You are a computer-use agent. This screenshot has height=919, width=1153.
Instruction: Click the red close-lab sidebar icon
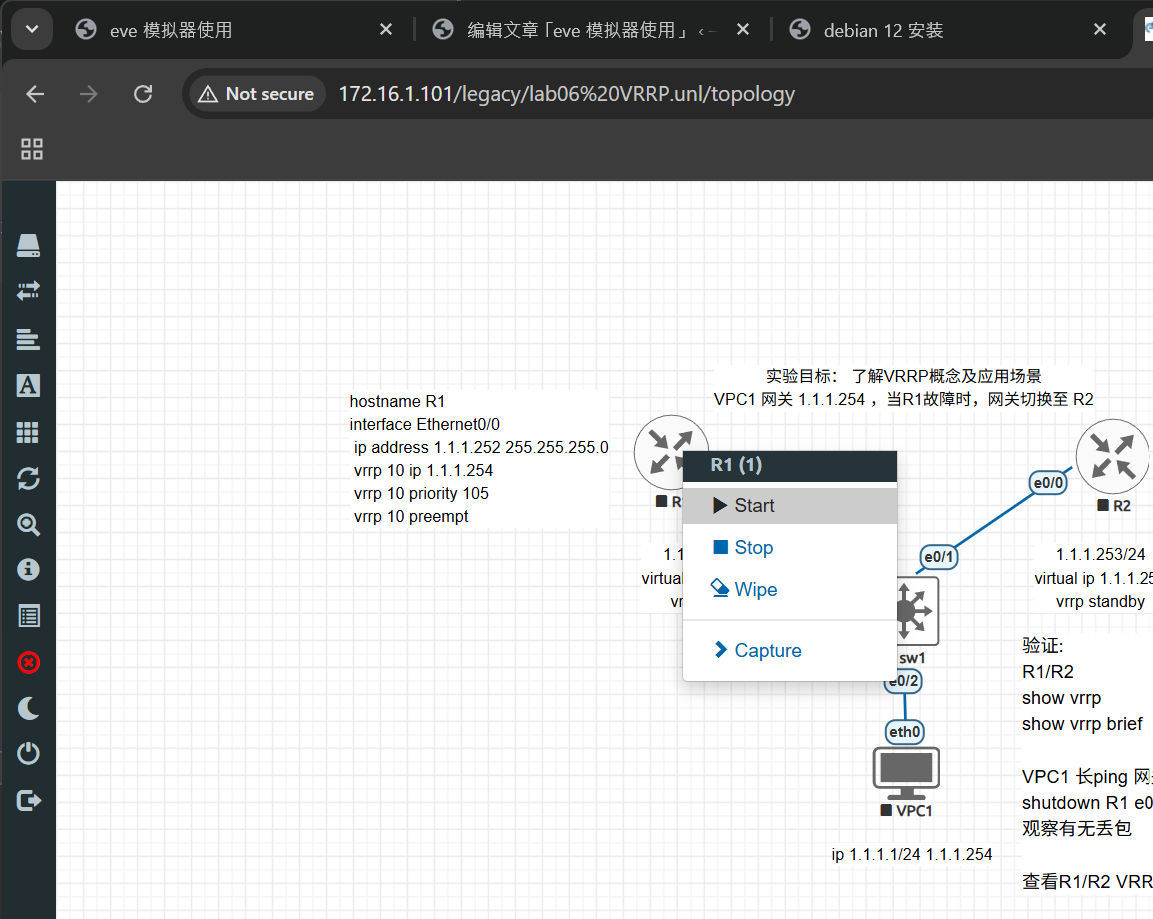(28, 662)
